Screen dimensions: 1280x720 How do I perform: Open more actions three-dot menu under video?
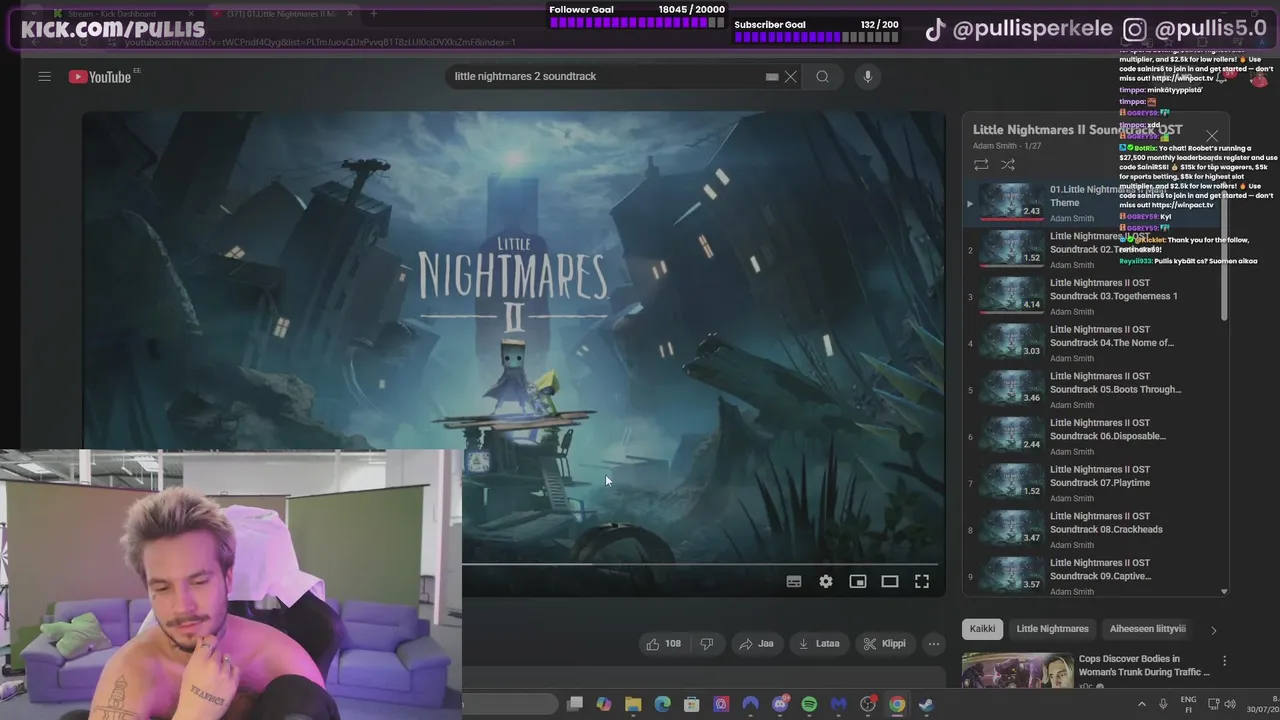coord(933,643)
